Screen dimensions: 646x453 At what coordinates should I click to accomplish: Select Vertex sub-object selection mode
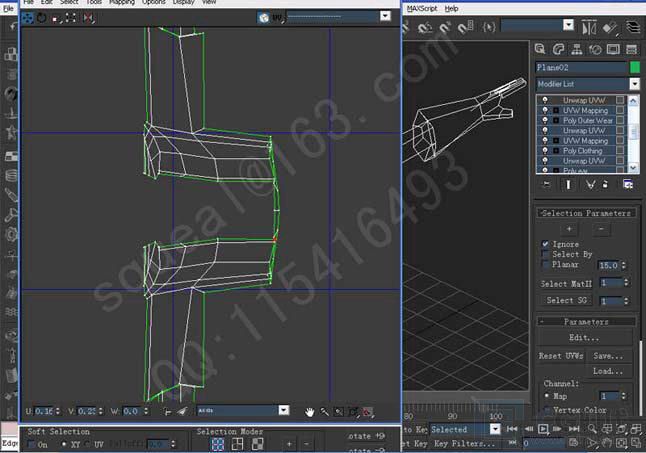point(218,444)
